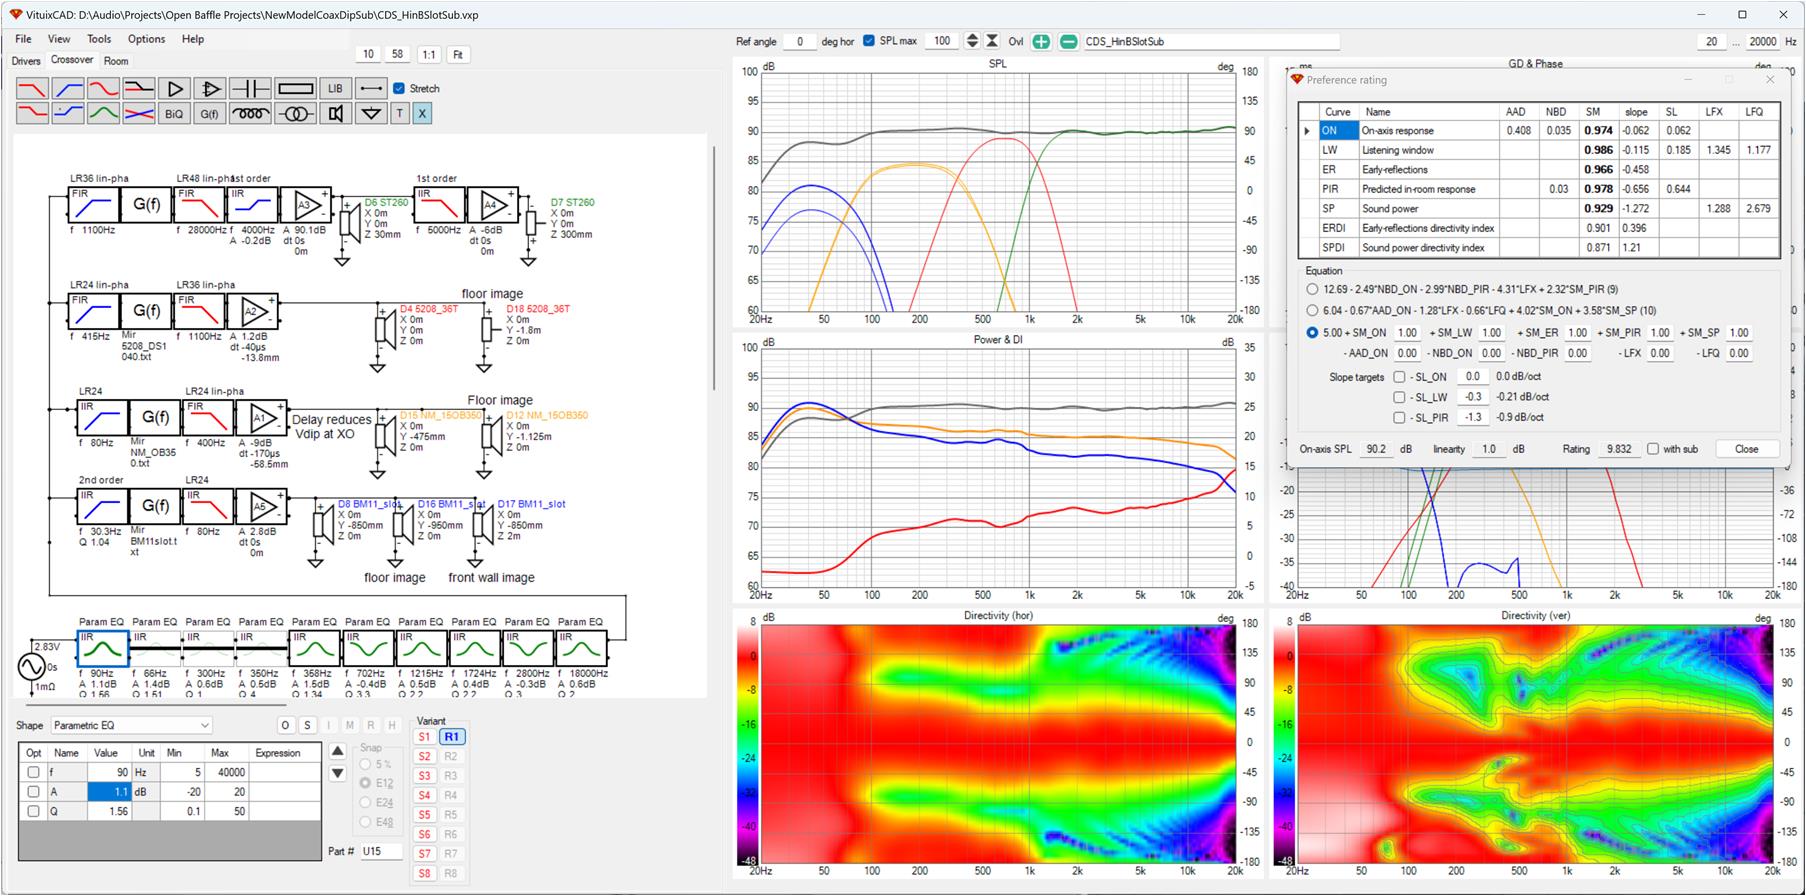The image size is (1806, 896).
Task: Click the highlighted X toolbar button
Action: click(422, 113)
